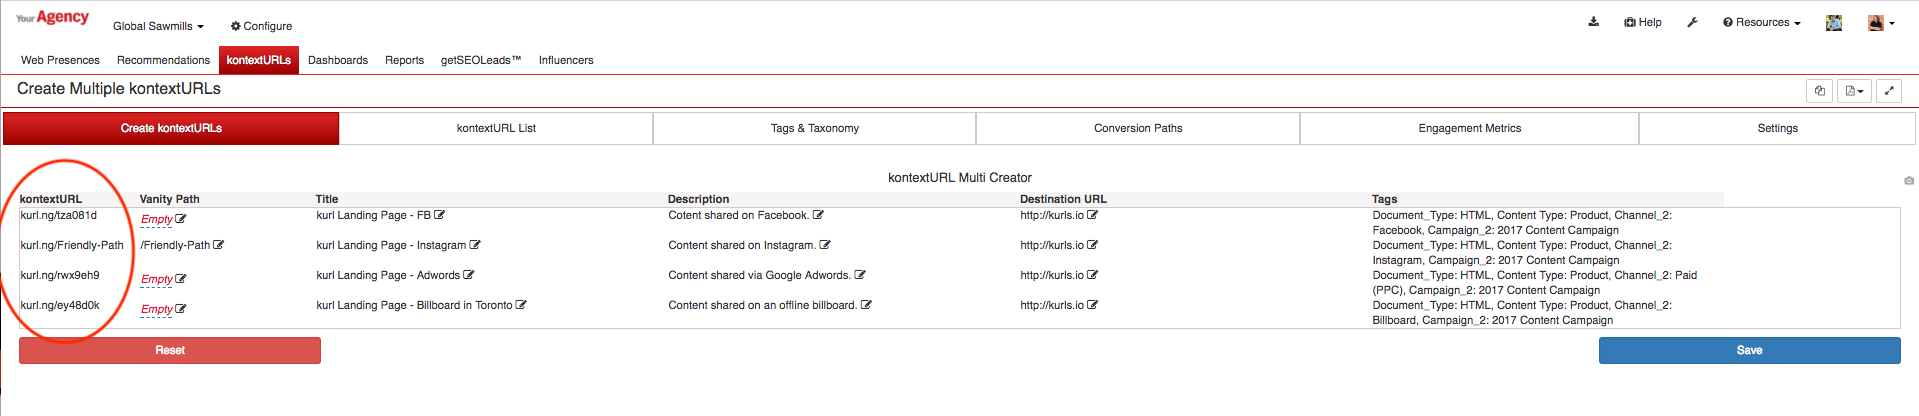
Task: Open the PDF export dropdown
Action: pos(1854,91)
